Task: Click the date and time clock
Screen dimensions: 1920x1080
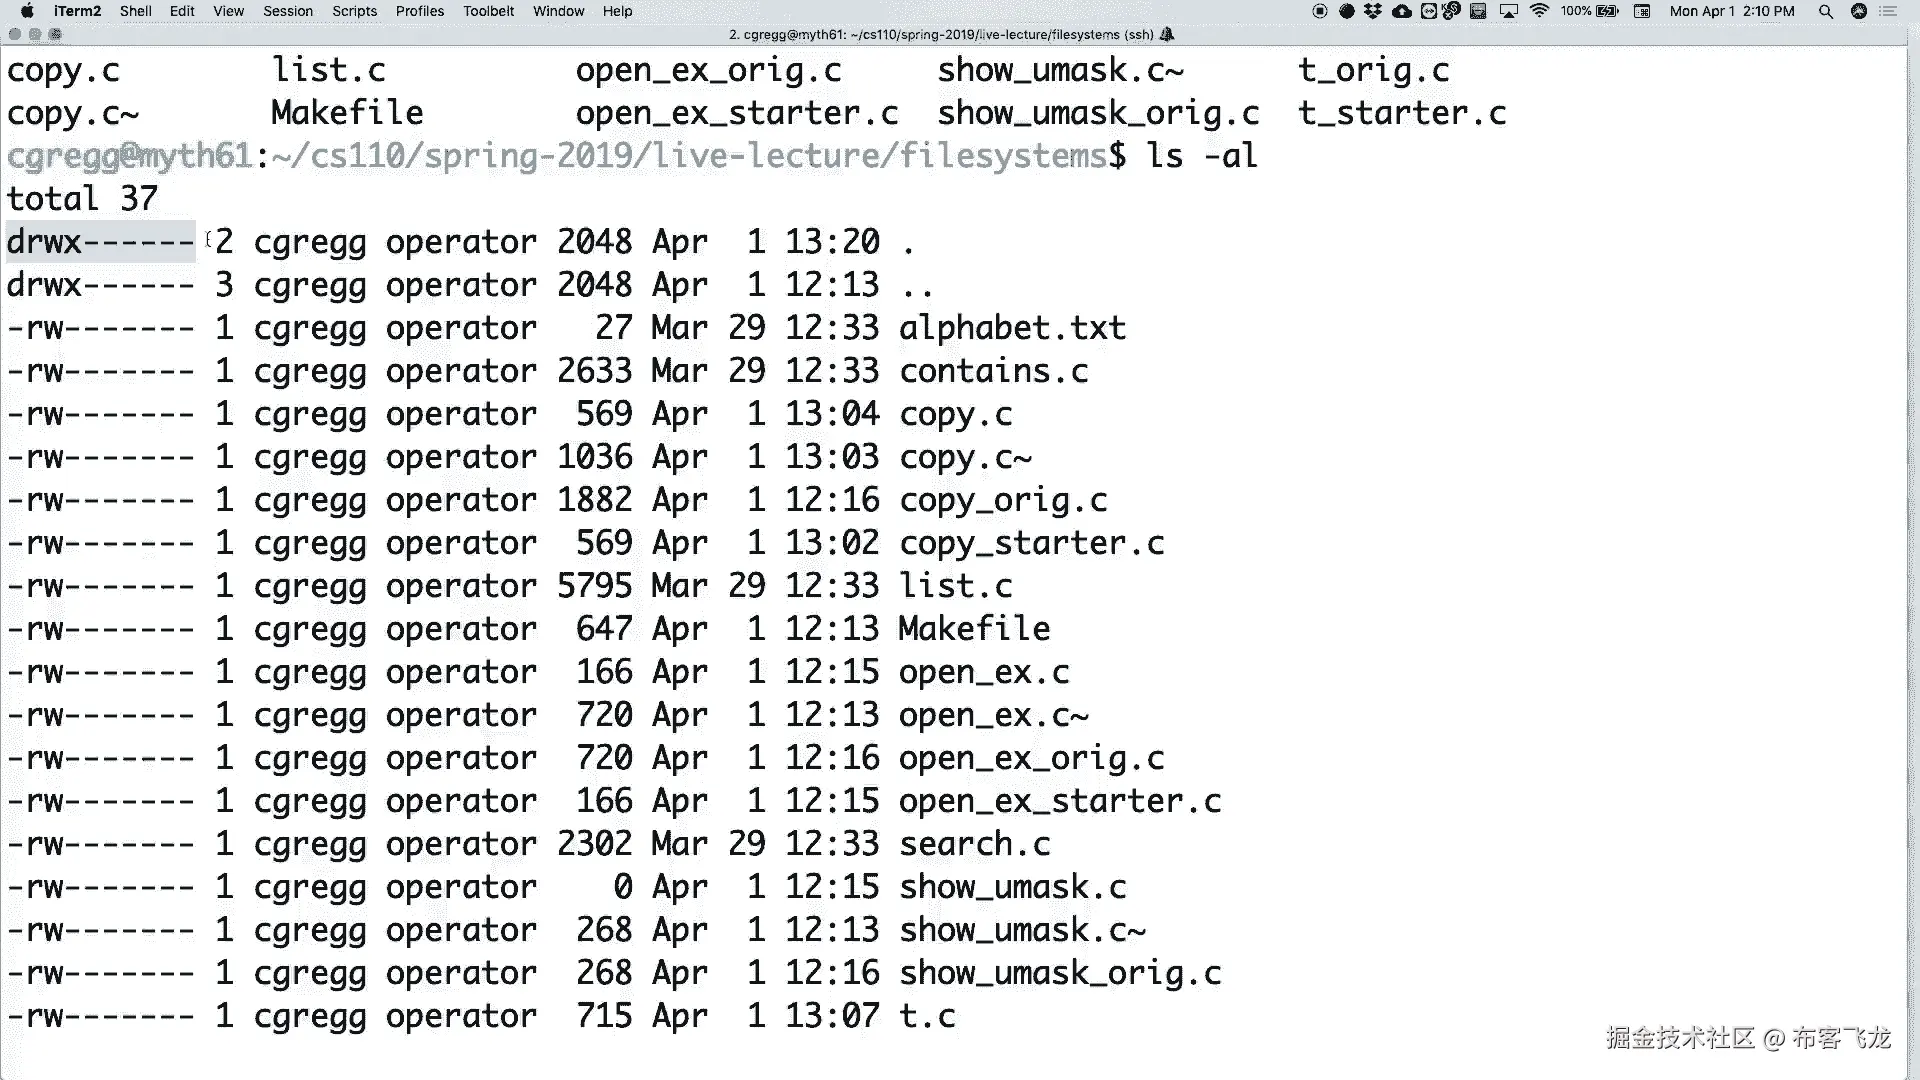Action: pos(1731,11)
